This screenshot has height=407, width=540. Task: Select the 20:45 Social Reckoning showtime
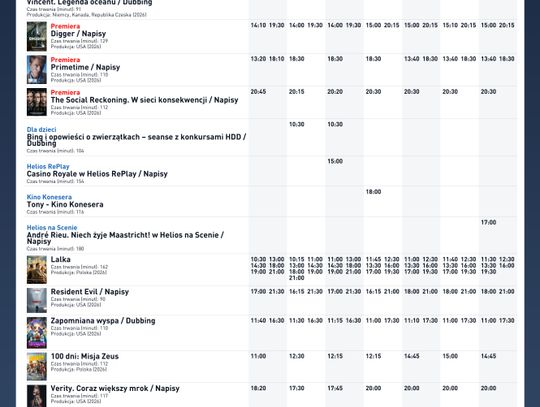tap(258, 92)
